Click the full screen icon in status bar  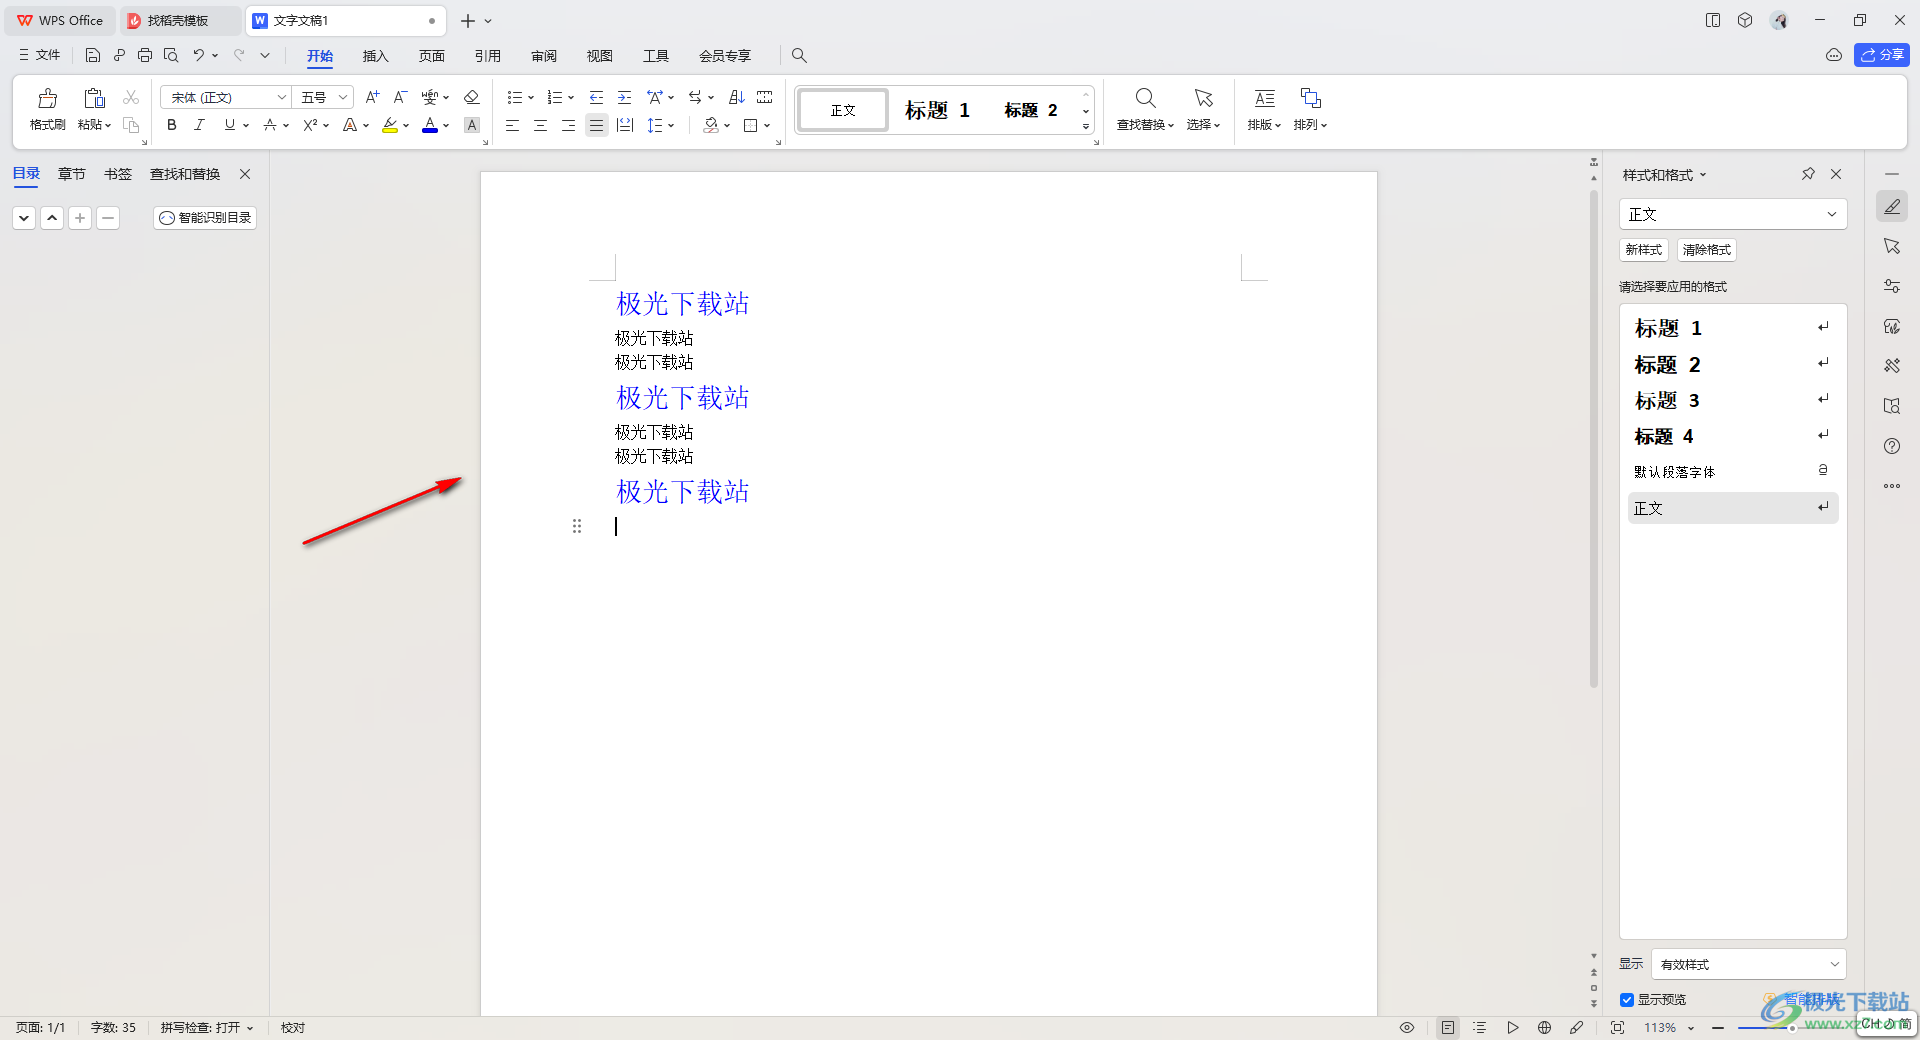pyautogui.click(x=1617, y=1027)
